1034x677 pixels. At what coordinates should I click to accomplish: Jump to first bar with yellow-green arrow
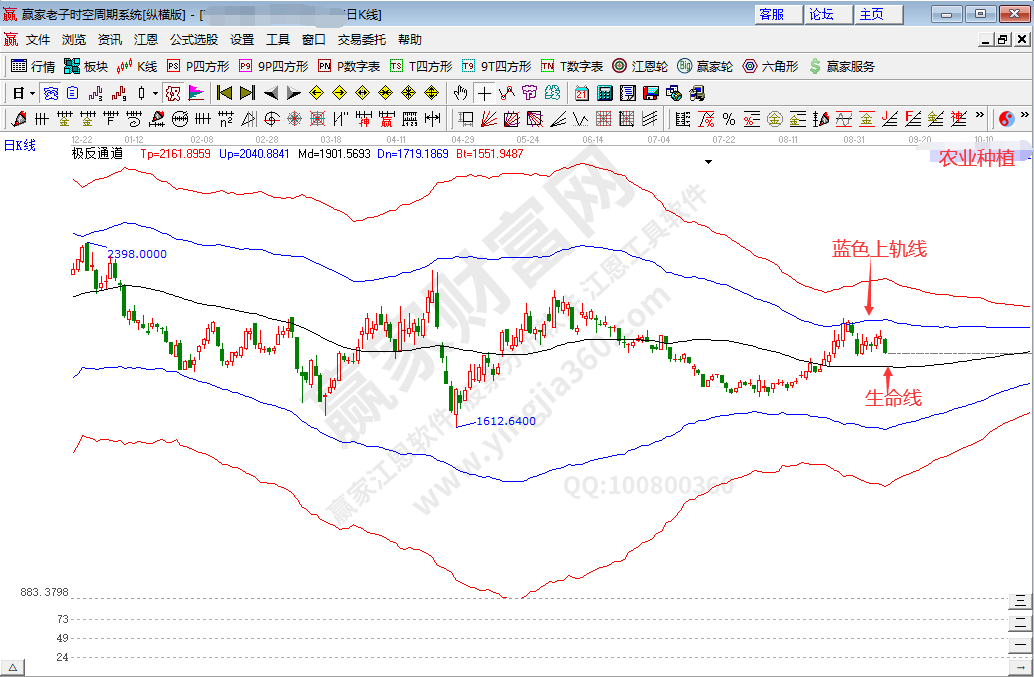pyautogui.click(x=224, y=93)
